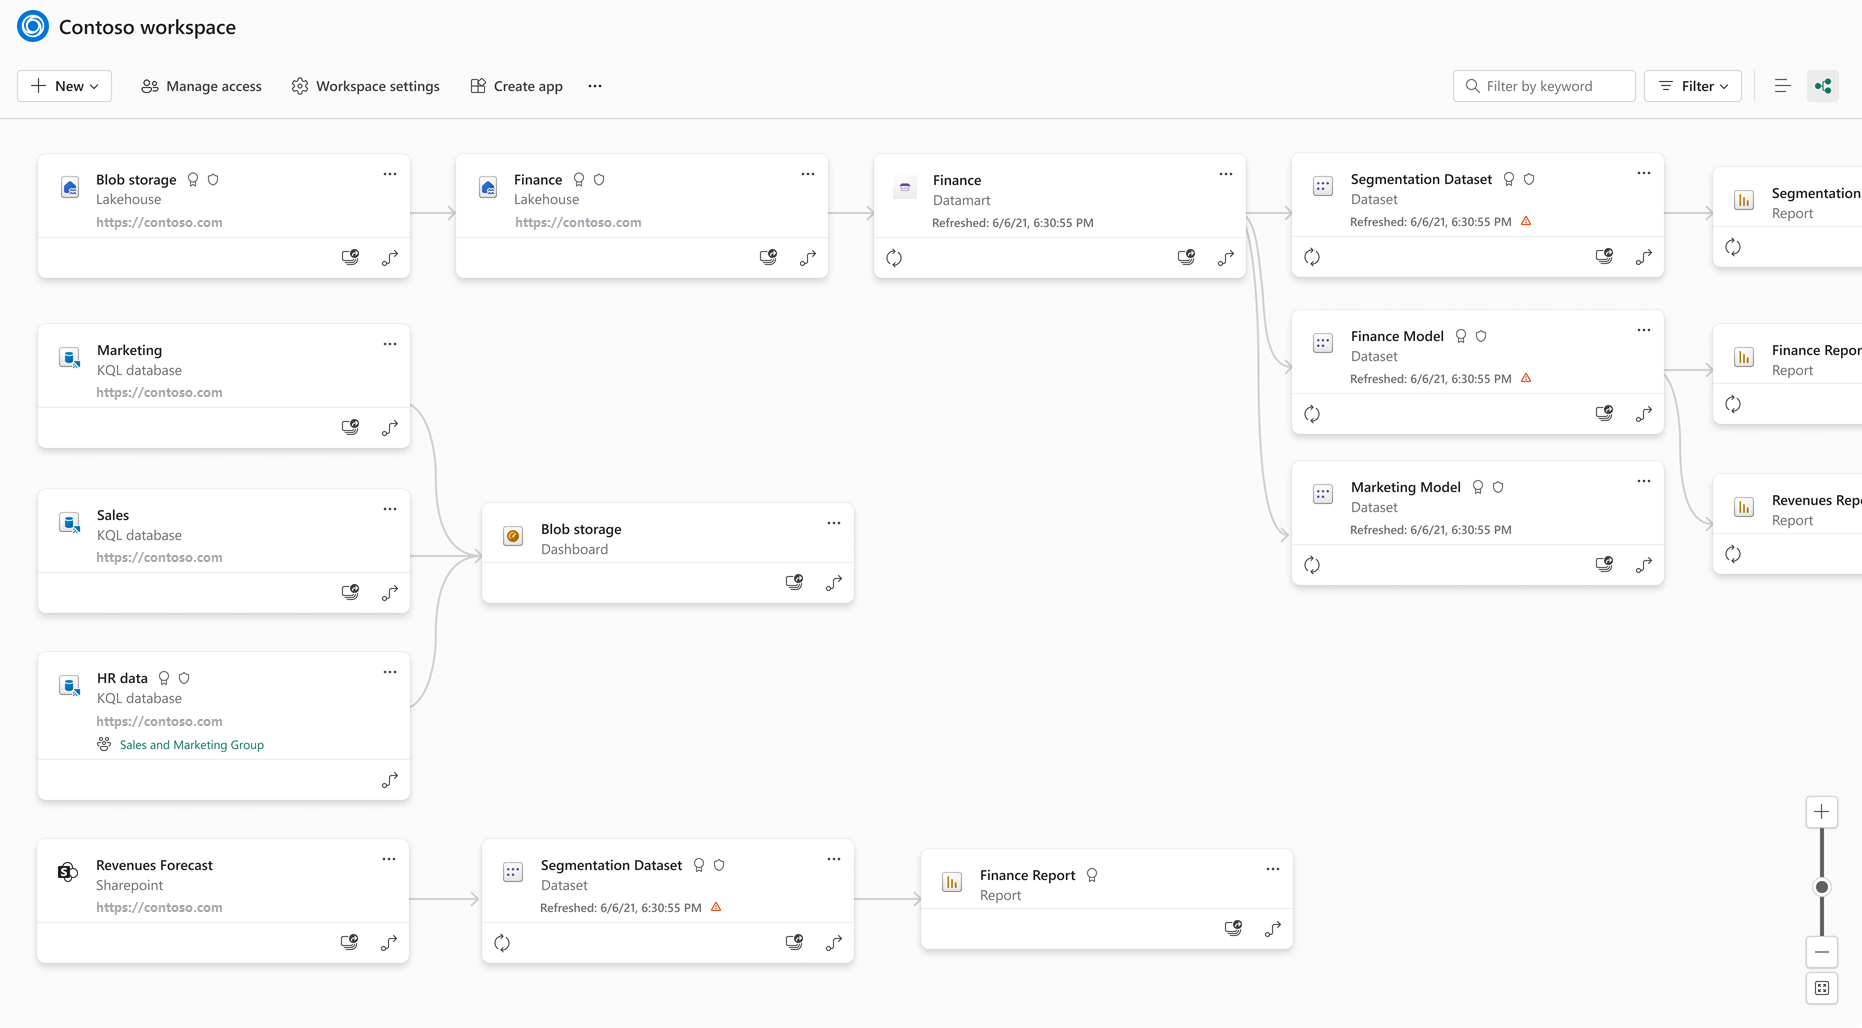Click the refresh warning icon on Finance Model
Image resolution: width=1862 pixels, height=1028 pixels.
[x=1527, y=378]
